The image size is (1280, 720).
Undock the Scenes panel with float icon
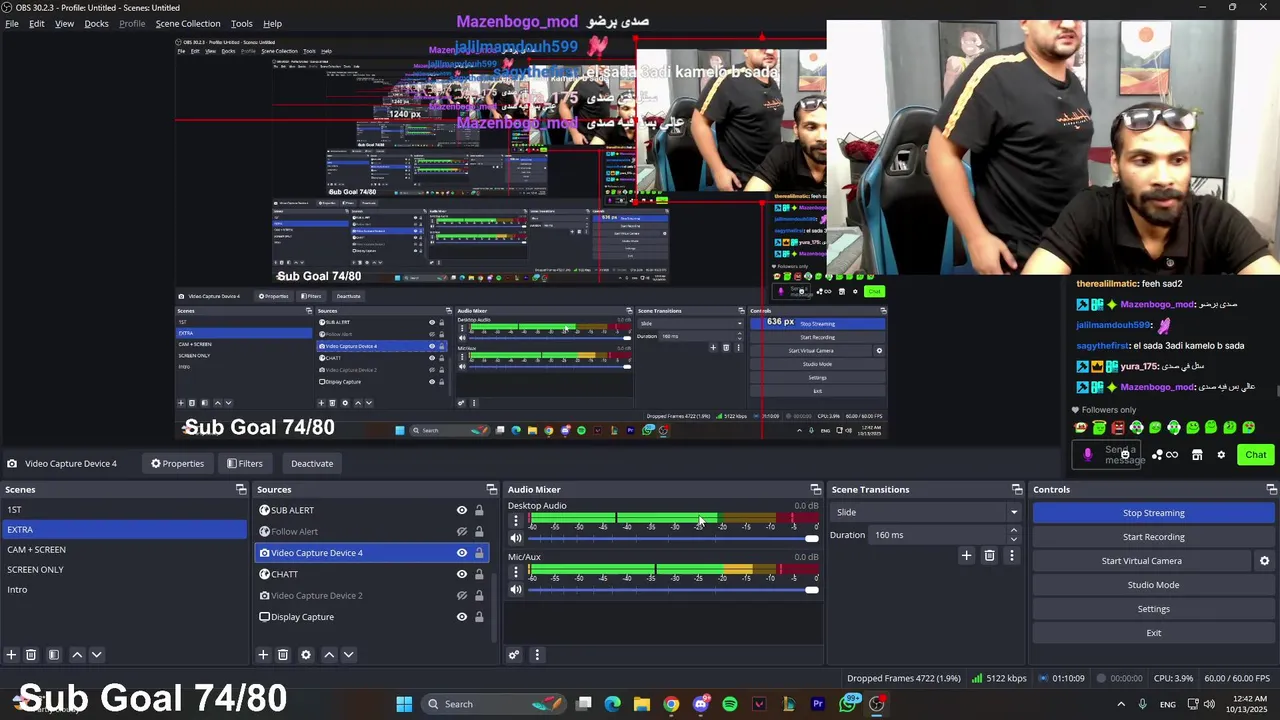[241, 489]
